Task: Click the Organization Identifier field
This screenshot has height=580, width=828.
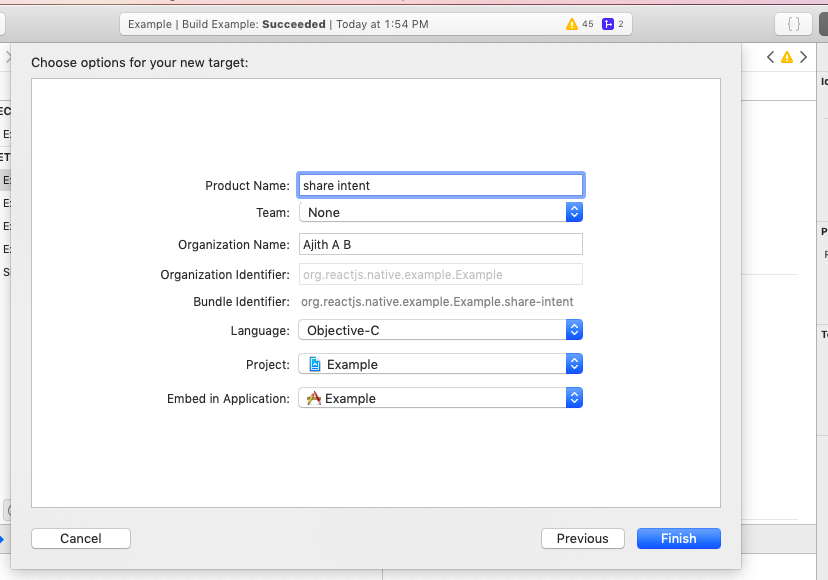Action: coord(440,274)
